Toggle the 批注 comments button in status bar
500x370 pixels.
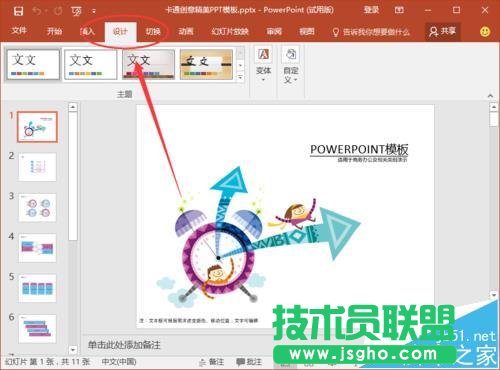coord(249,362)
